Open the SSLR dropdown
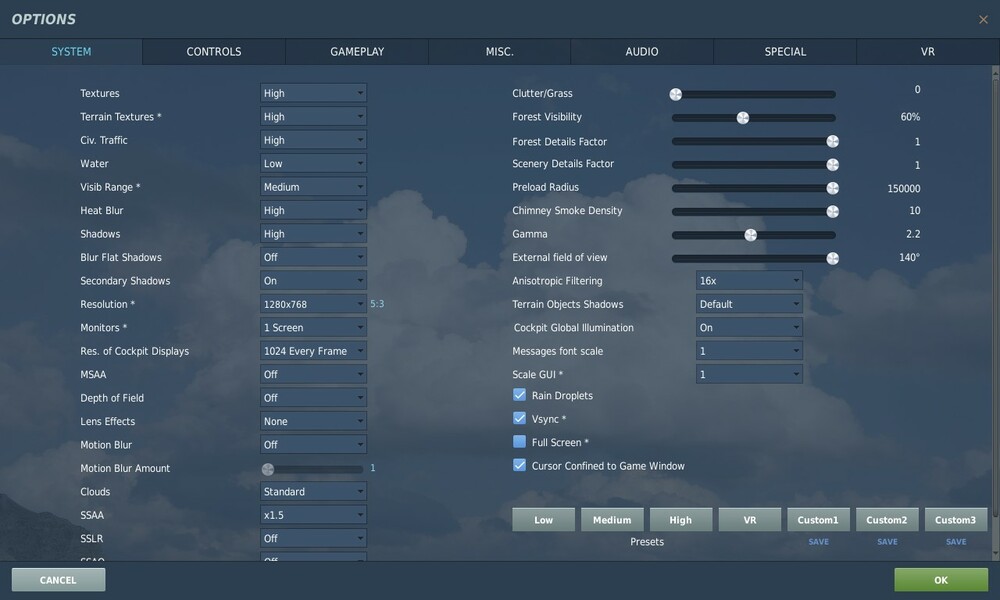The width and height of the screenshot is (1000, 600). (x=313, y=538)
